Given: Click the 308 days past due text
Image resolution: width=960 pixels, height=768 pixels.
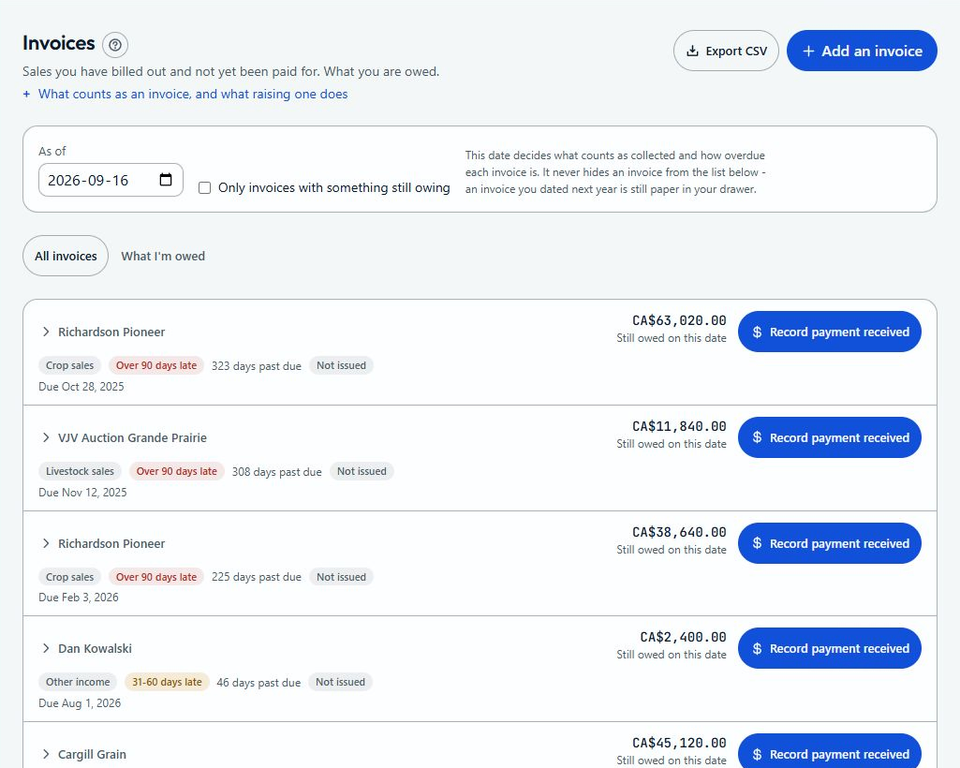Looking at the screenshot, I should pyautogui.click(x=277, y=472).
